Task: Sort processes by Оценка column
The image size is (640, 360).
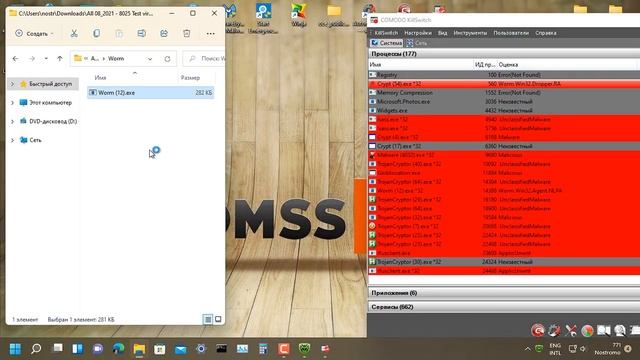Action: click(567, 64)
